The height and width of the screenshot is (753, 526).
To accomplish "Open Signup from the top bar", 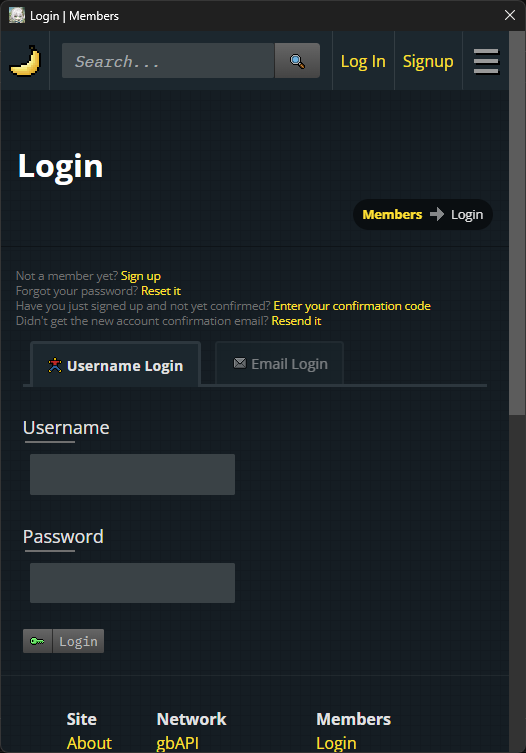I will 428,61.
